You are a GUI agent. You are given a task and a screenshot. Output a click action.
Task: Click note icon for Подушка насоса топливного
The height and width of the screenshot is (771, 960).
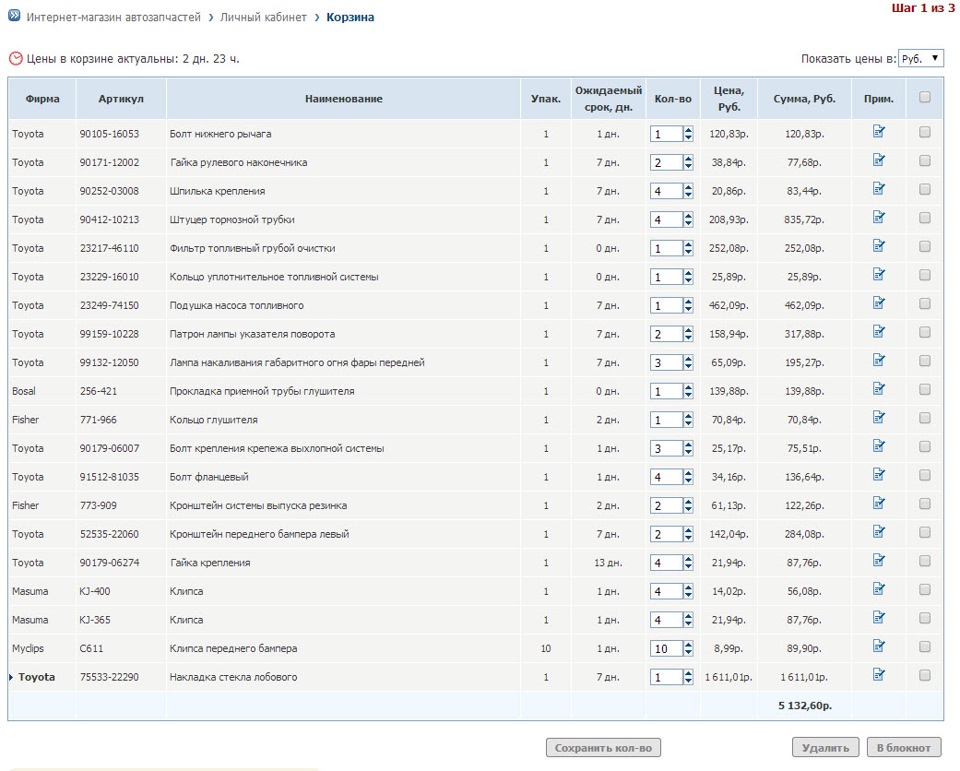[x=879, y=303]
